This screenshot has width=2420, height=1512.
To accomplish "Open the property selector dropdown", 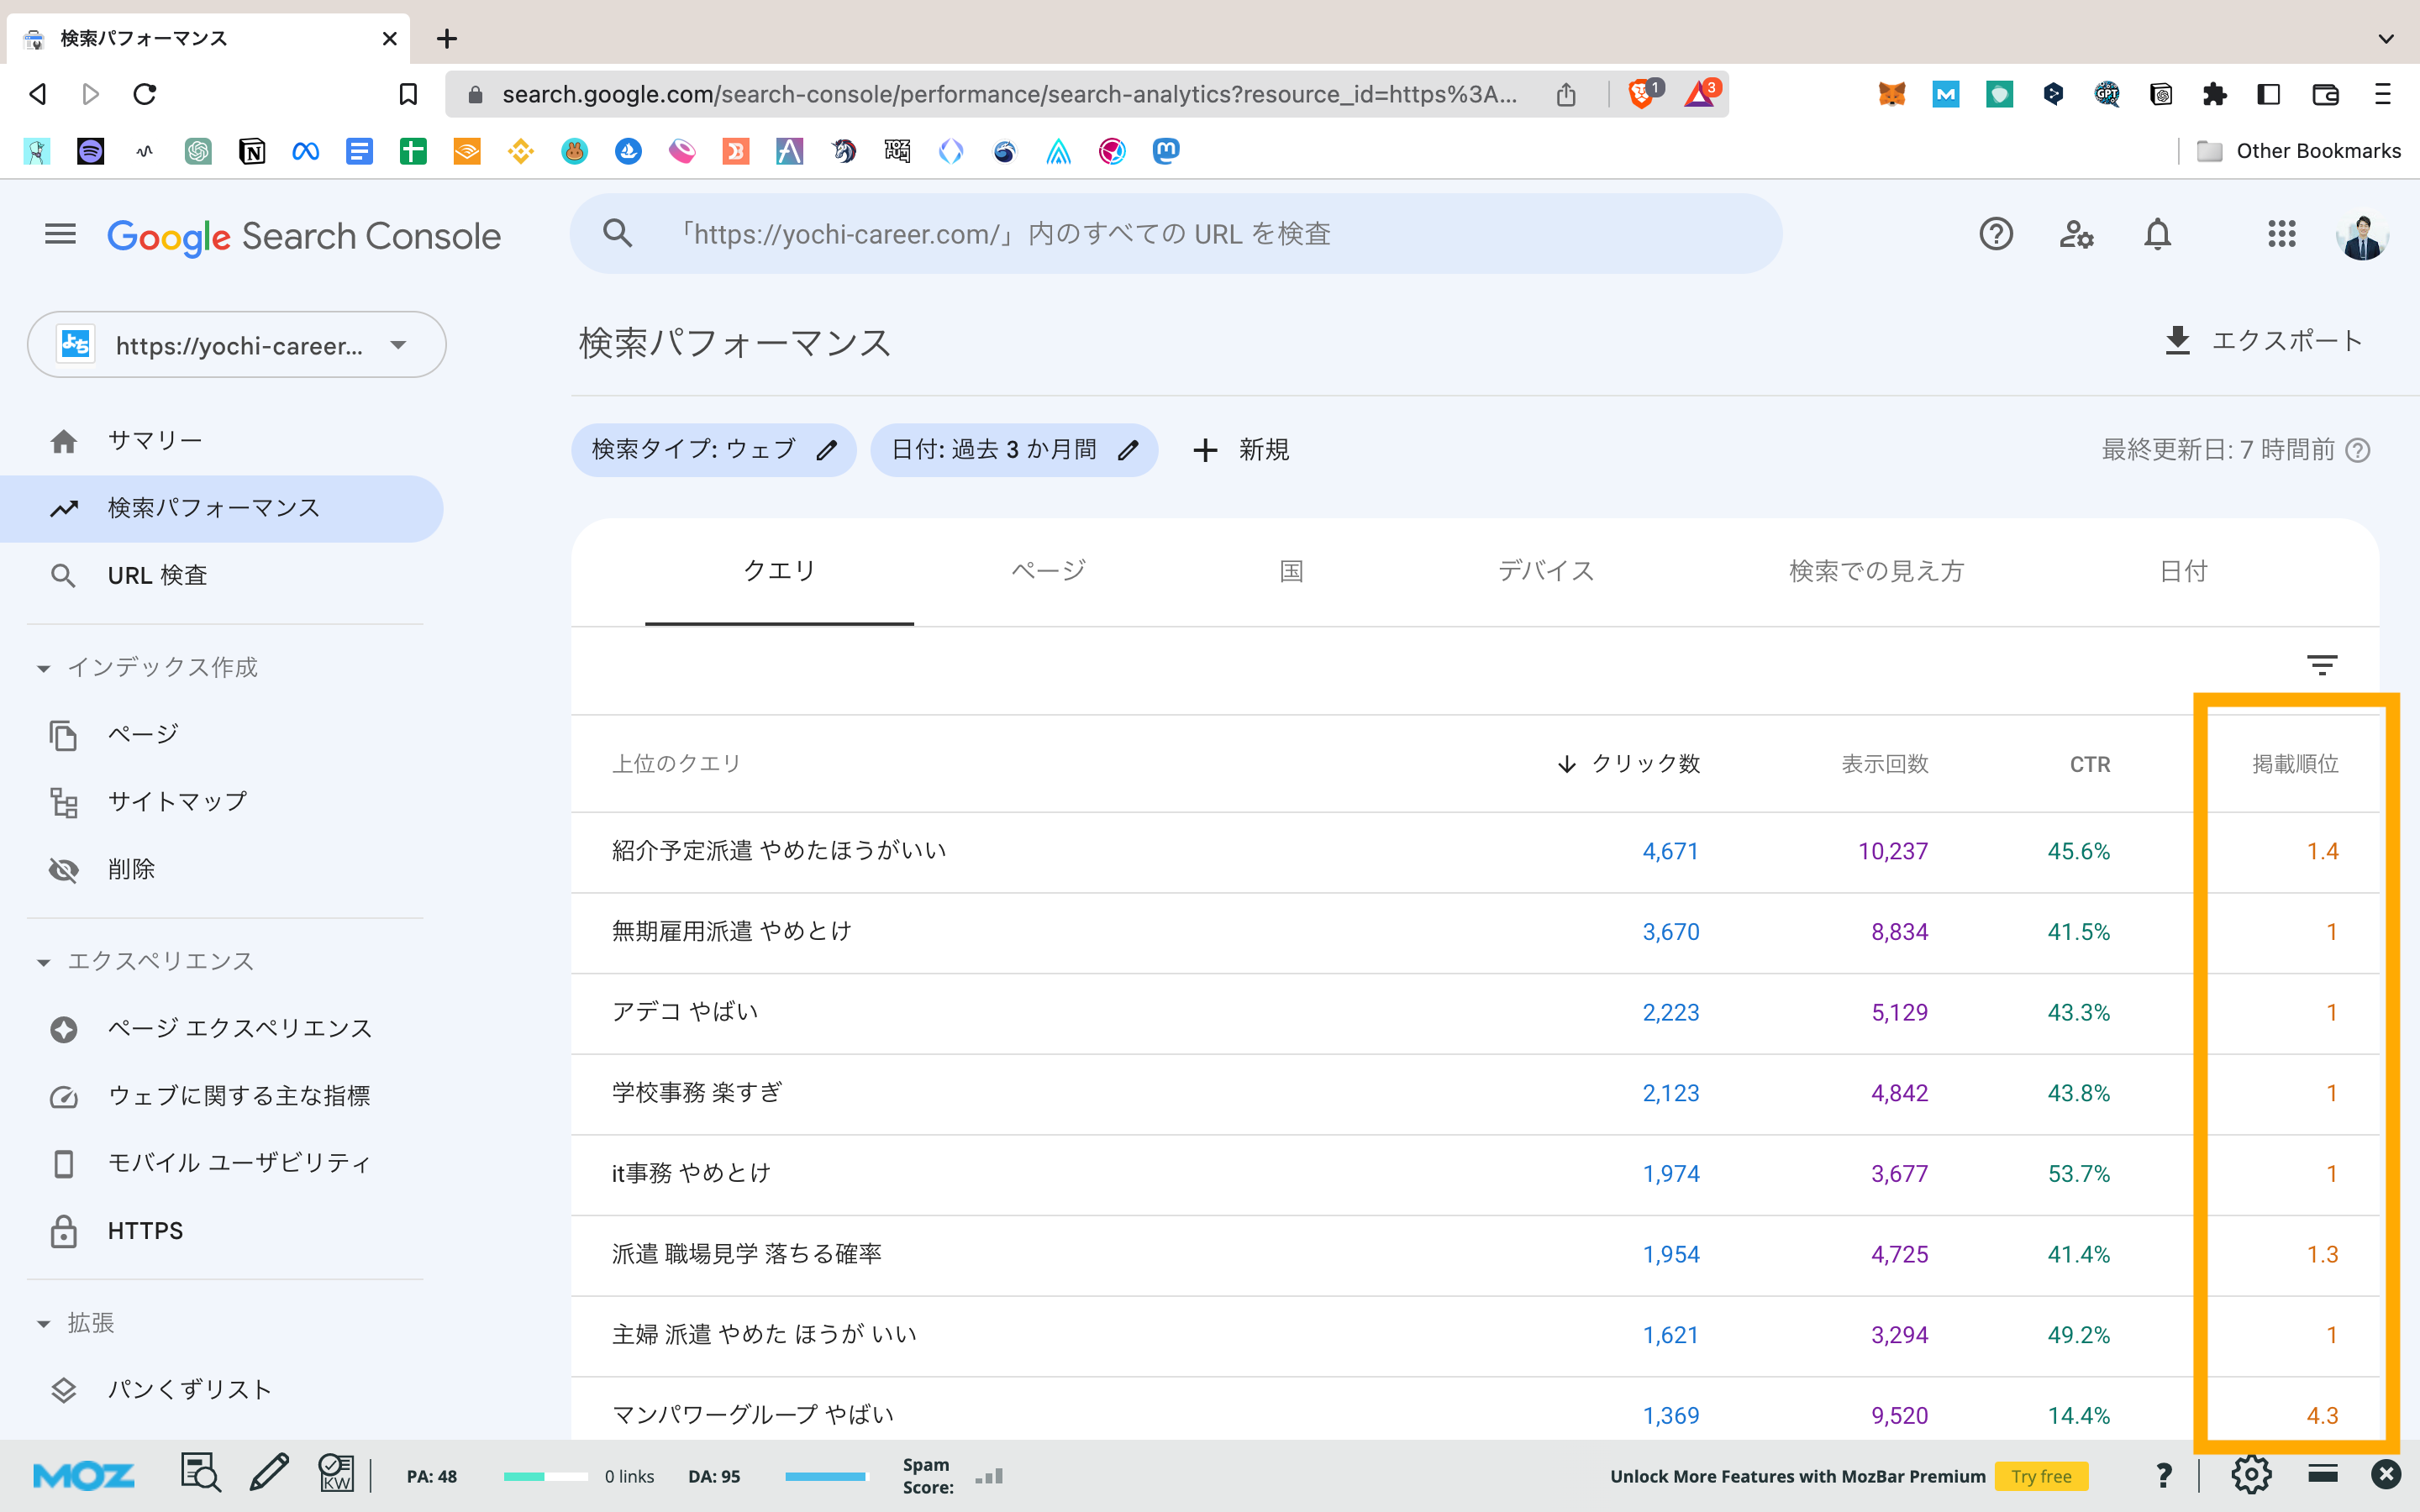I will pos(236,345).
